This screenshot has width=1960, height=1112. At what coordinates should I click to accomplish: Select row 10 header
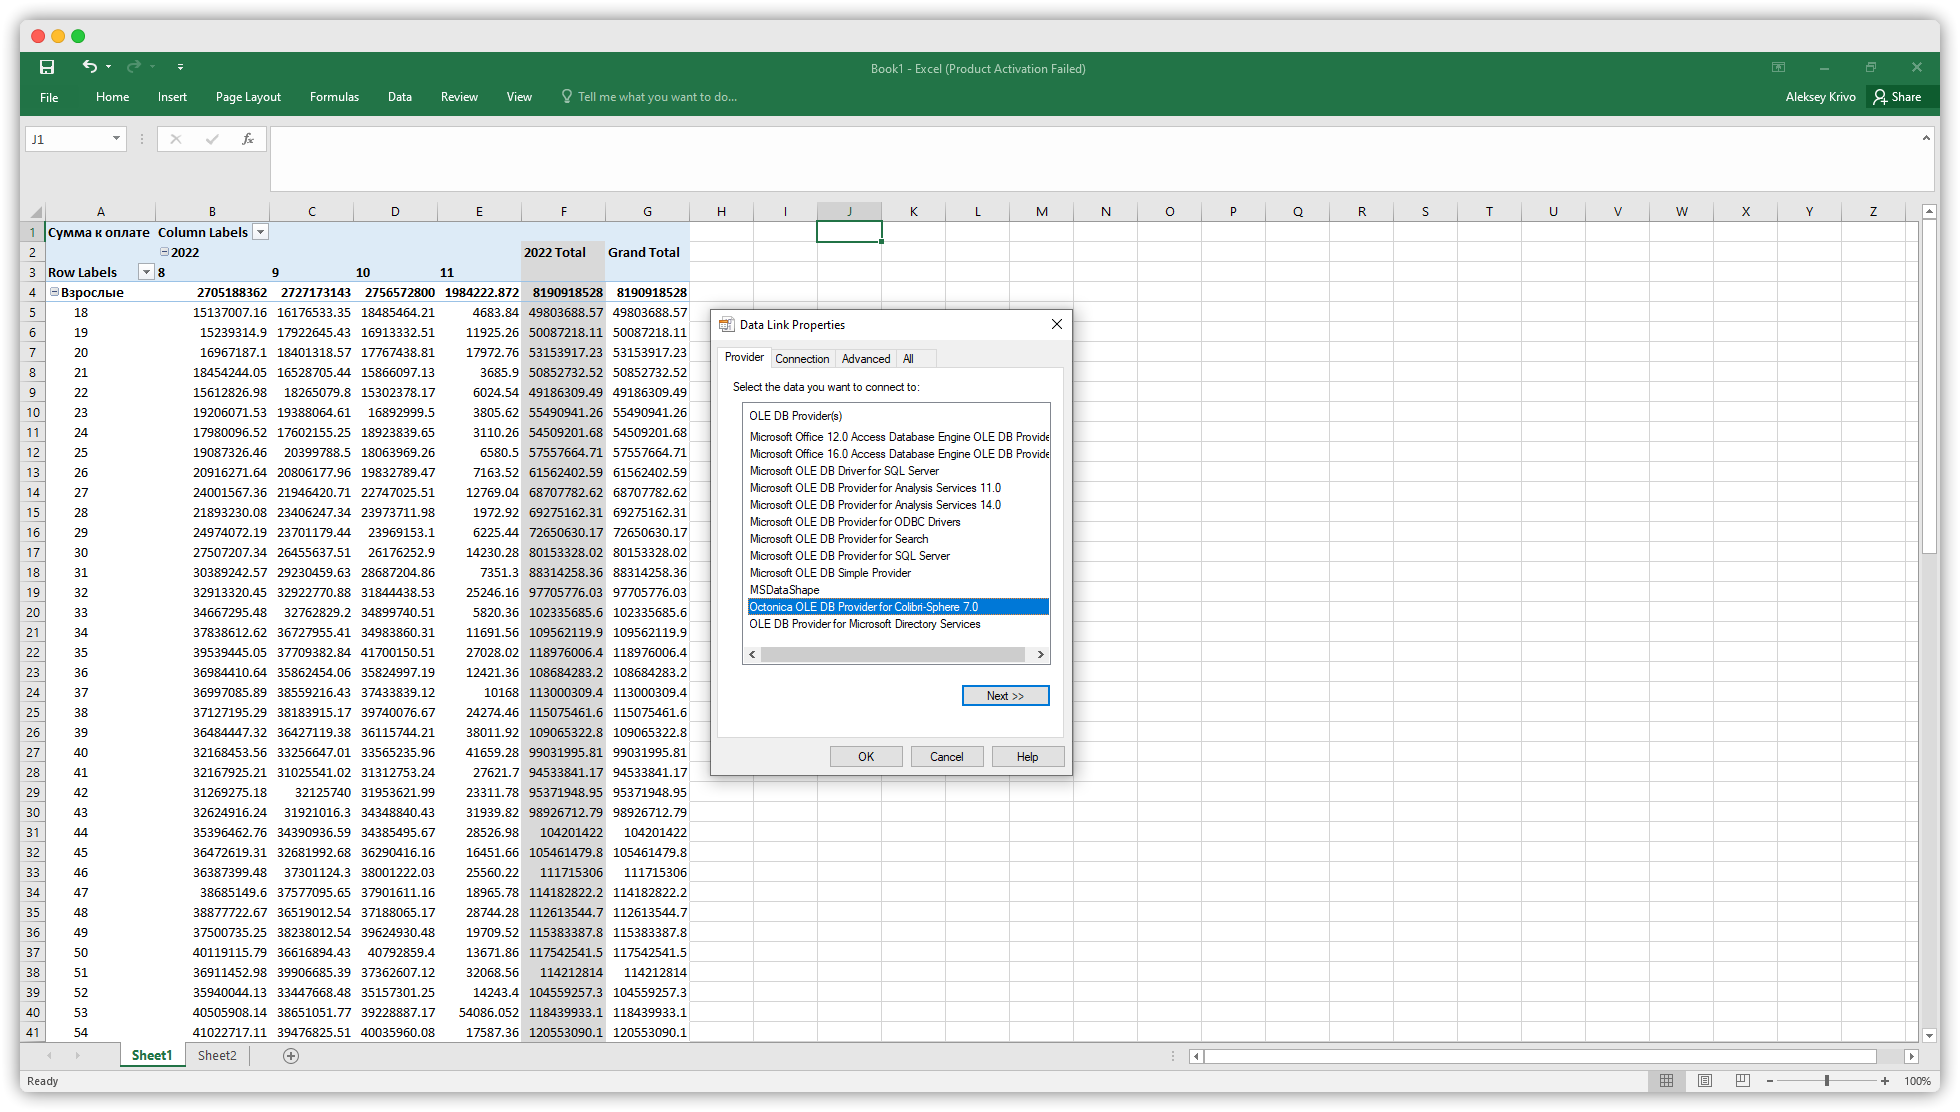(x=33, y=412)
